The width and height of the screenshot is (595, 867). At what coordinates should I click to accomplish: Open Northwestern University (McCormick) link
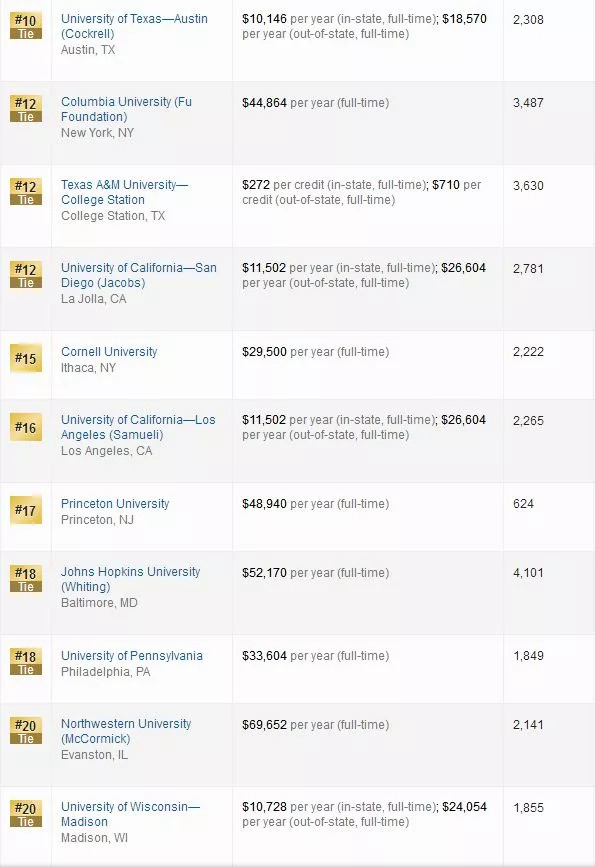(126, 731)
